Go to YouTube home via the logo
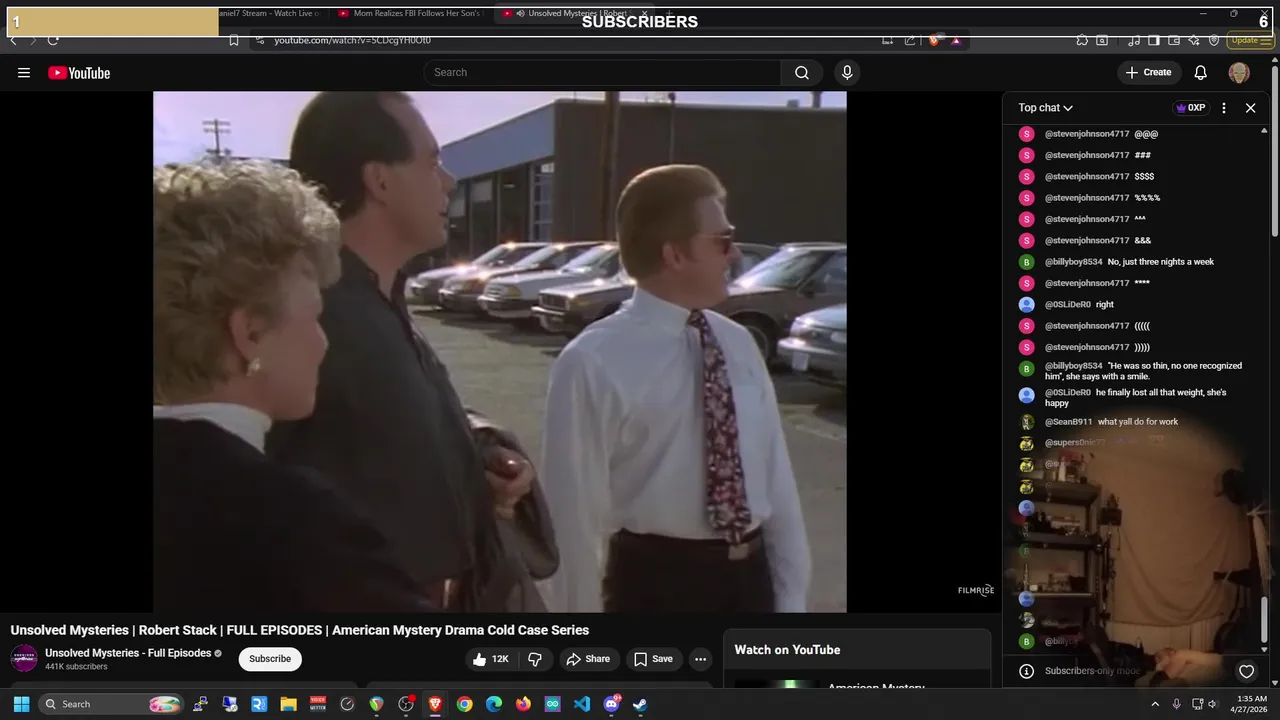The height and width of the screenshot is (720, 1280). click(79, 73)
